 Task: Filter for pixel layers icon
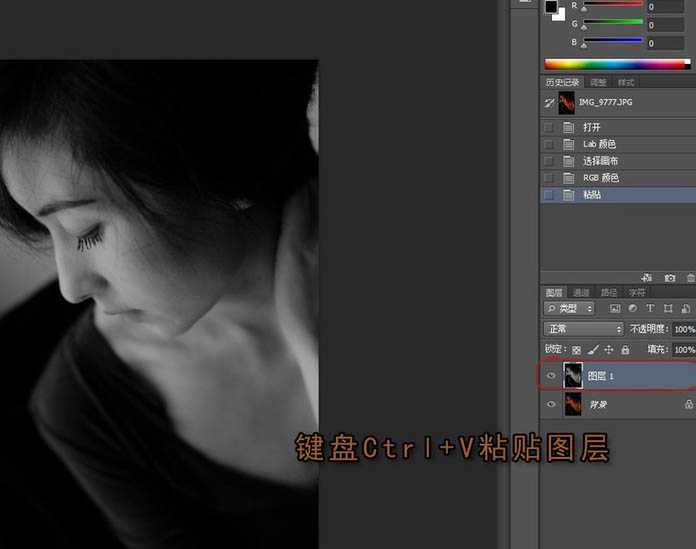pos(615,308)
